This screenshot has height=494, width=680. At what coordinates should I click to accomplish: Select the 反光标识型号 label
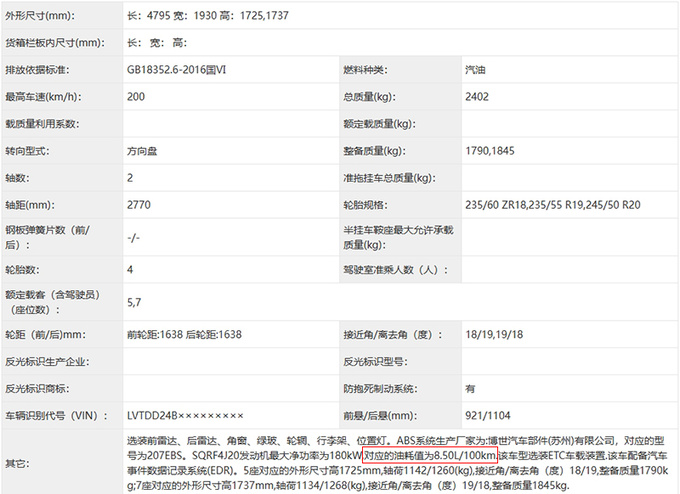click(375, 362)
